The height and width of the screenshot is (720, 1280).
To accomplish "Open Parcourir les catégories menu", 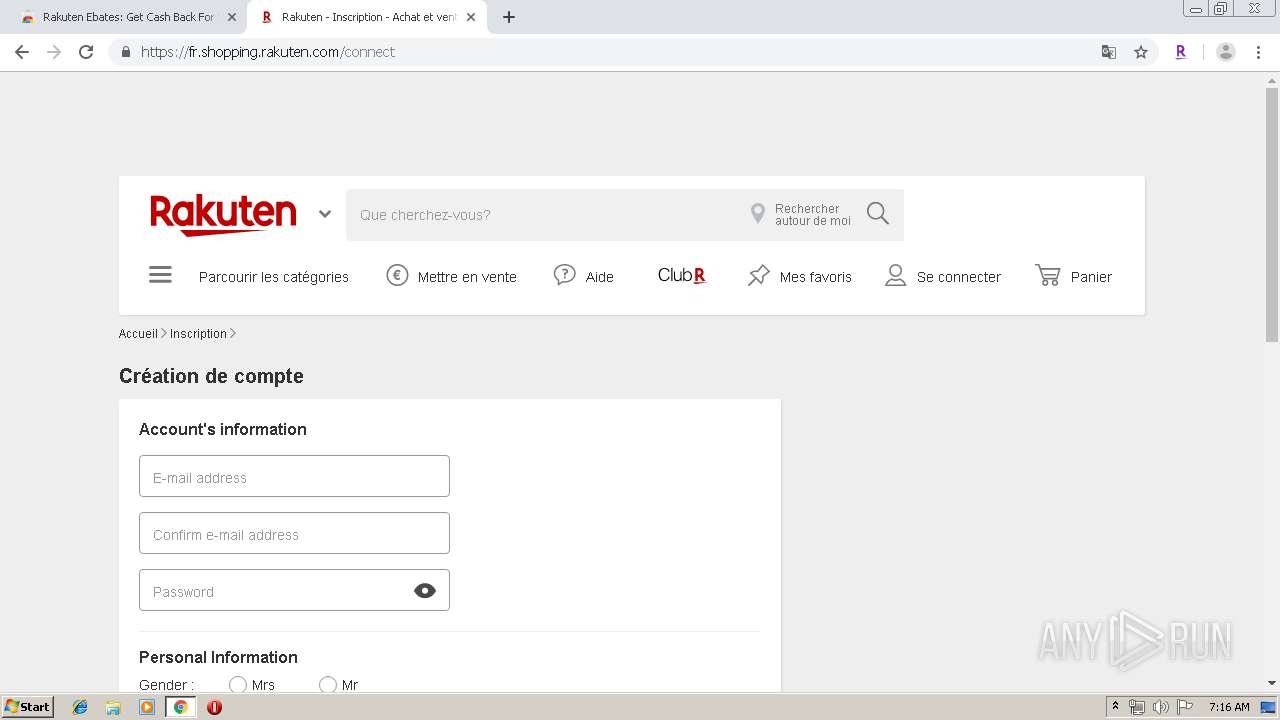I will pyautogui.click(x=274, y=277).
